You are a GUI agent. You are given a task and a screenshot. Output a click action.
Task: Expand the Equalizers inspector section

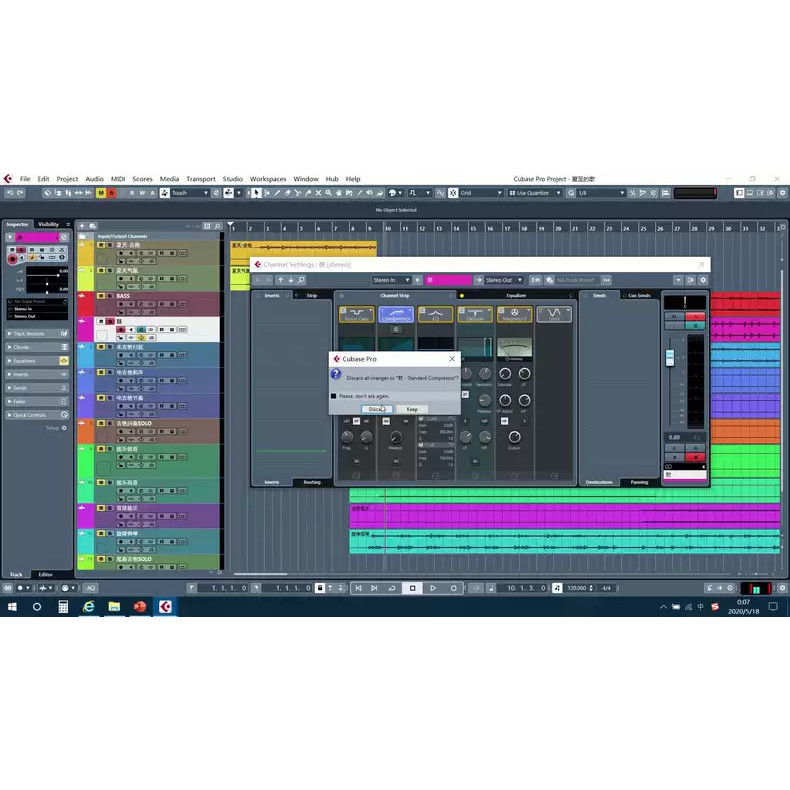pyautogui.click(x=37, y=361)
